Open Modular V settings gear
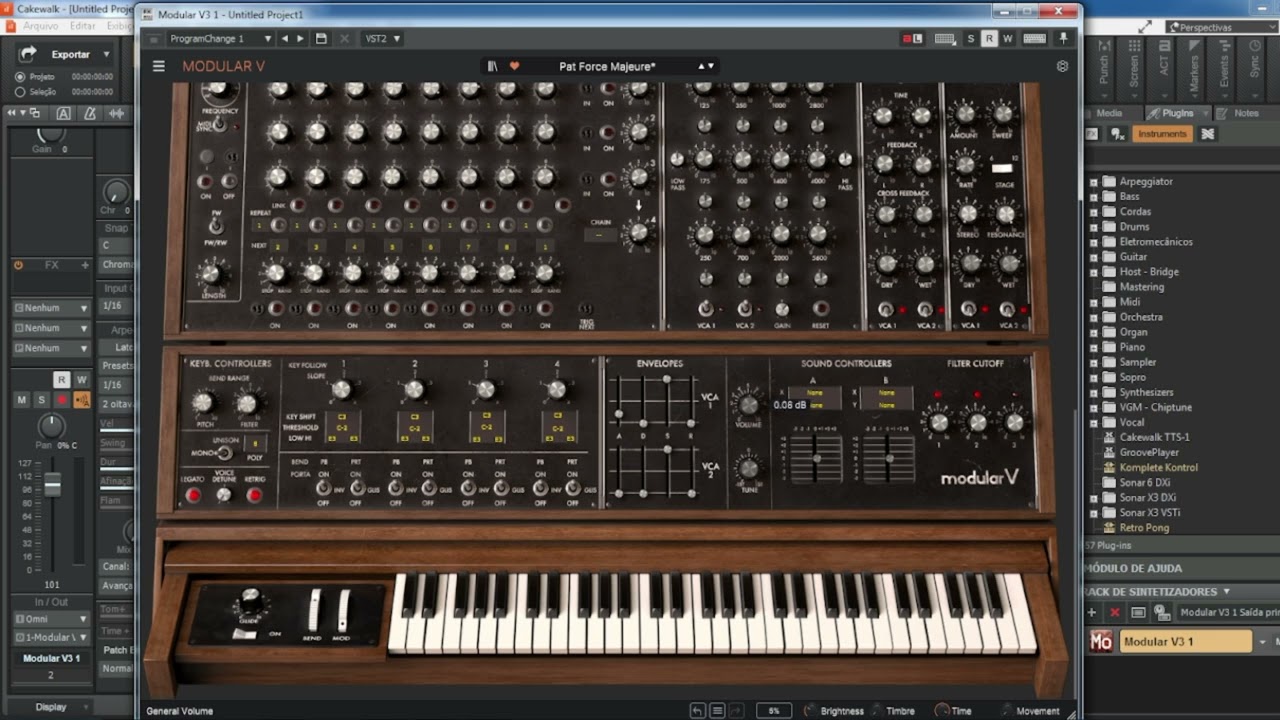The image size is (1280, 720). point(1062,66)
